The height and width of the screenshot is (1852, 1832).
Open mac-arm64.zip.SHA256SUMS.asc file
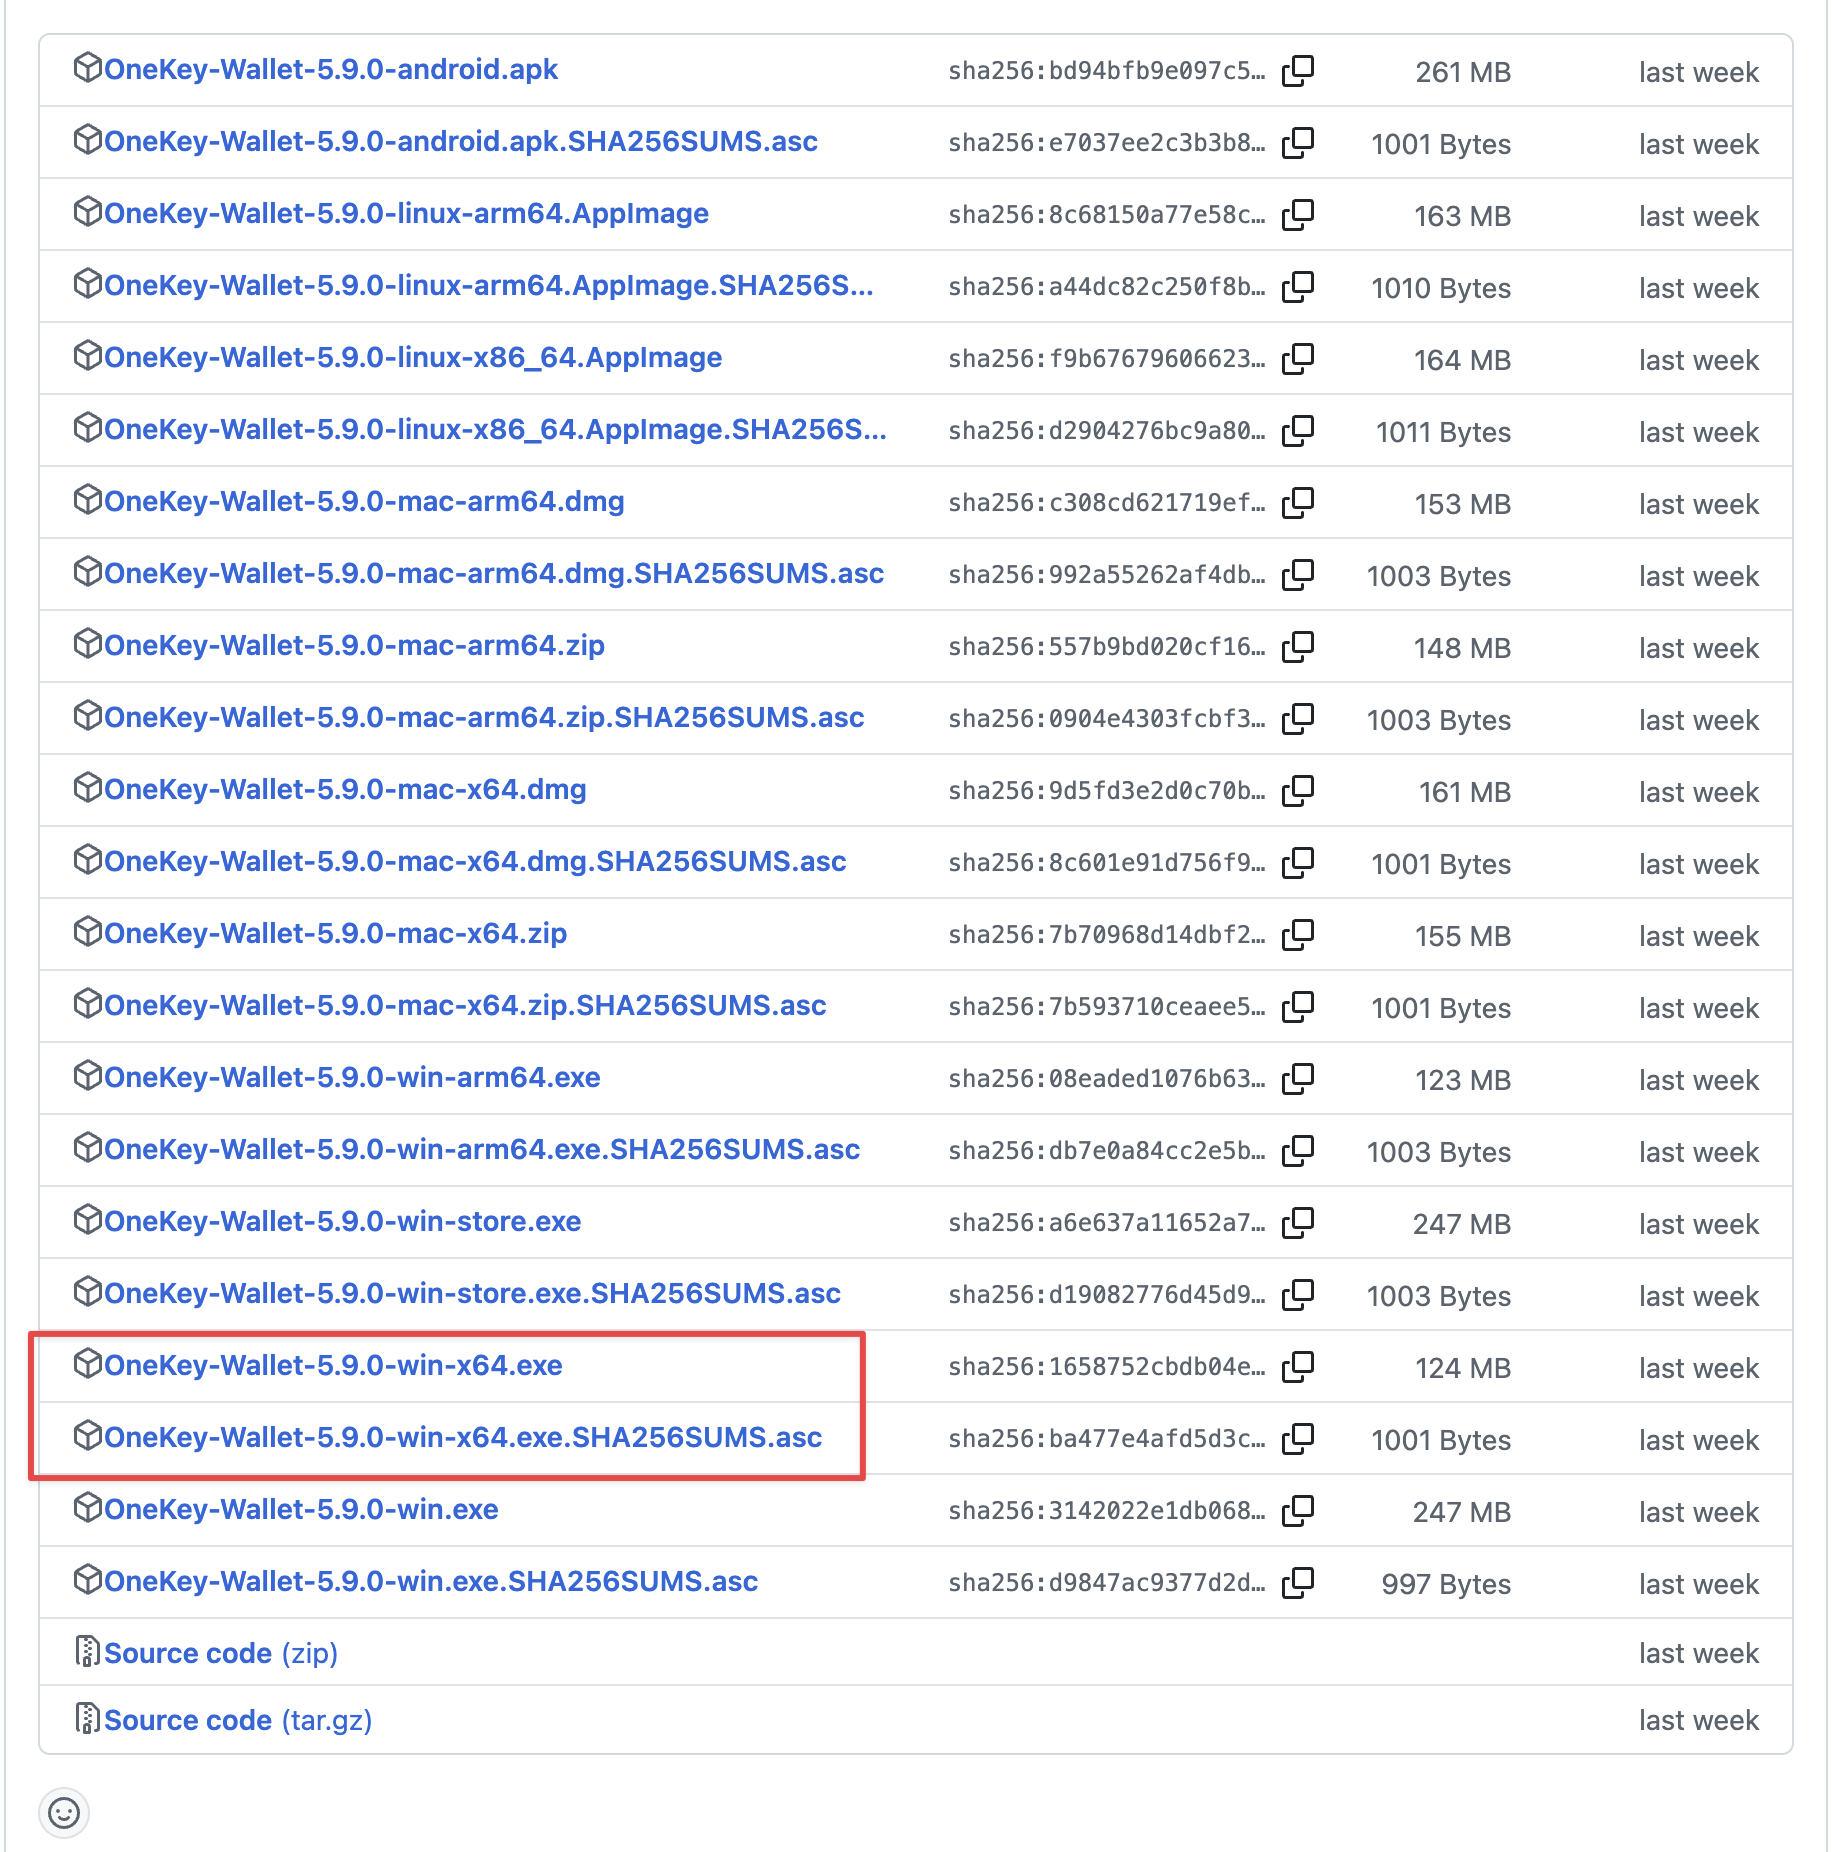tap(484, 718)
